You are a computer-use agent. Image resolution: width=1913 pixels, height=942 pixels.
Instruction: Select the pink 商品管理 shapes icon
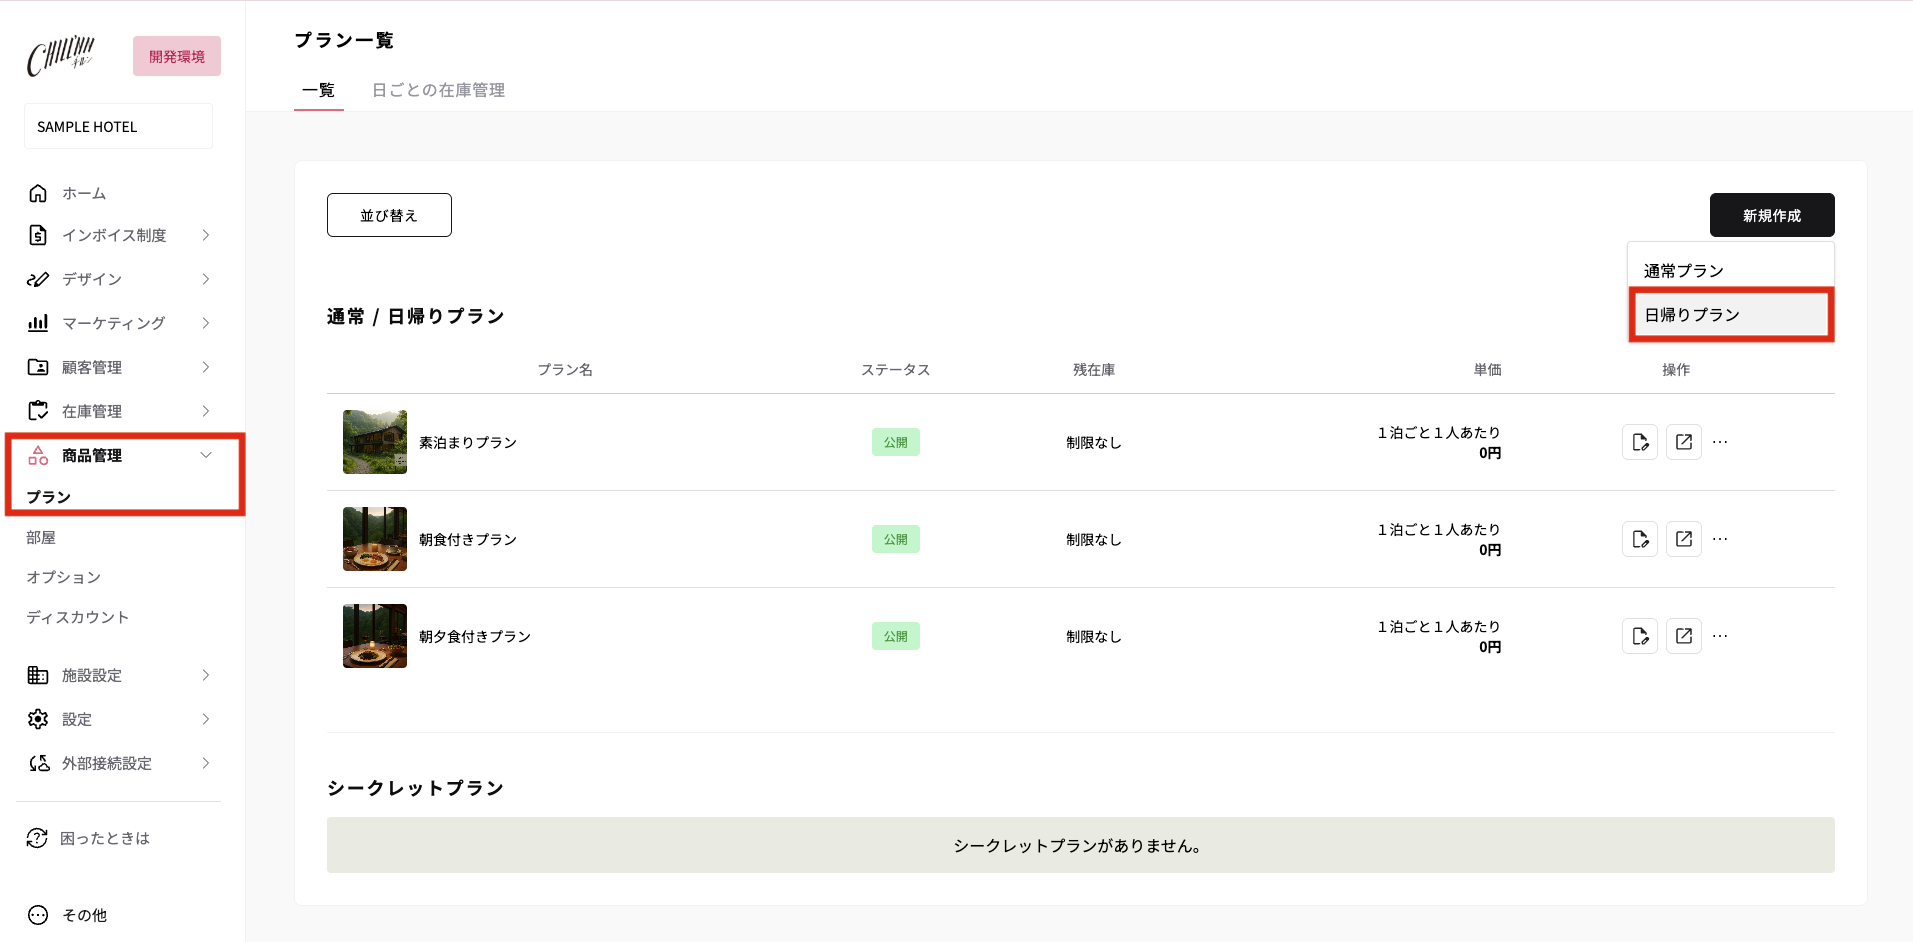tap(38, 455)
